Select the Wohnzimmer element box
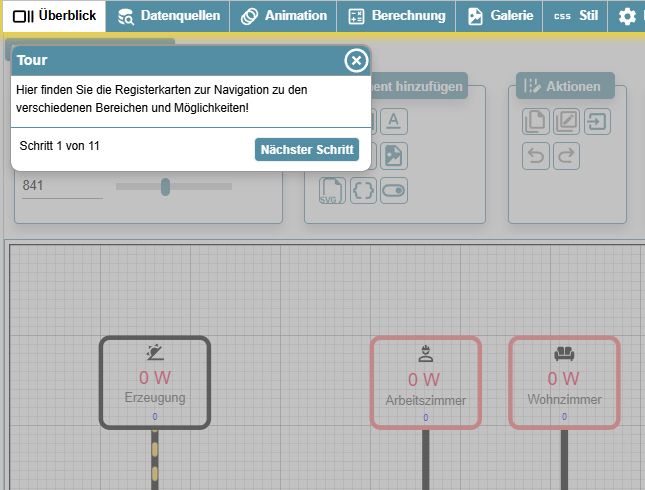Viewport: 645px width, 490px height. click(x=564, y=383)
